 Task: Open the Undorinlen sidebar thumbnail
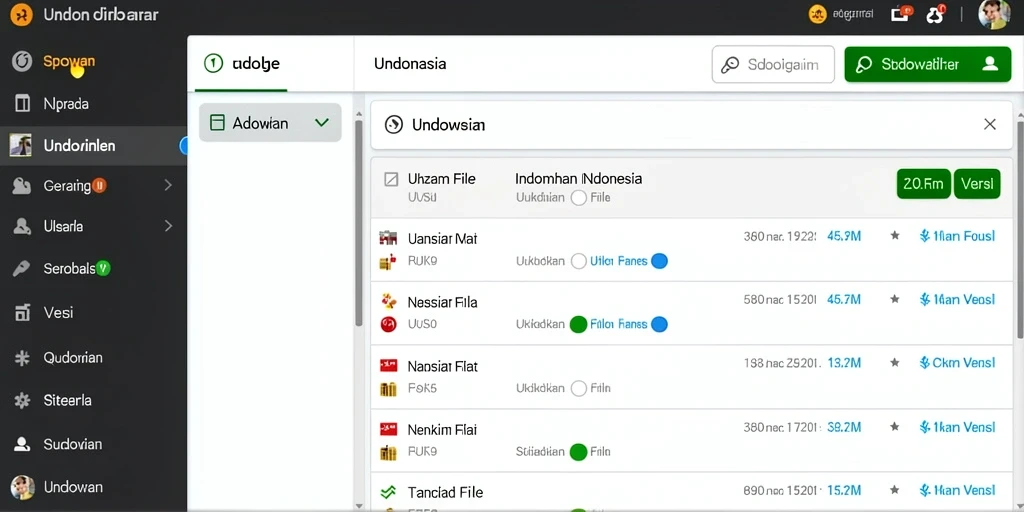(21, 145)
